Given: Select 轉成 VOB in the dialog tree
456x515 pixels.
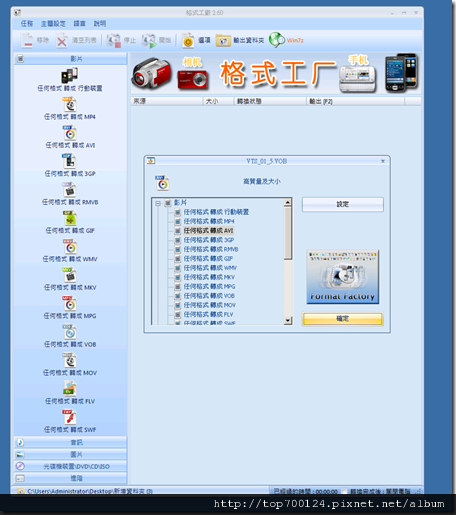Looking at the screenshot, I should [x=209, y=296].
